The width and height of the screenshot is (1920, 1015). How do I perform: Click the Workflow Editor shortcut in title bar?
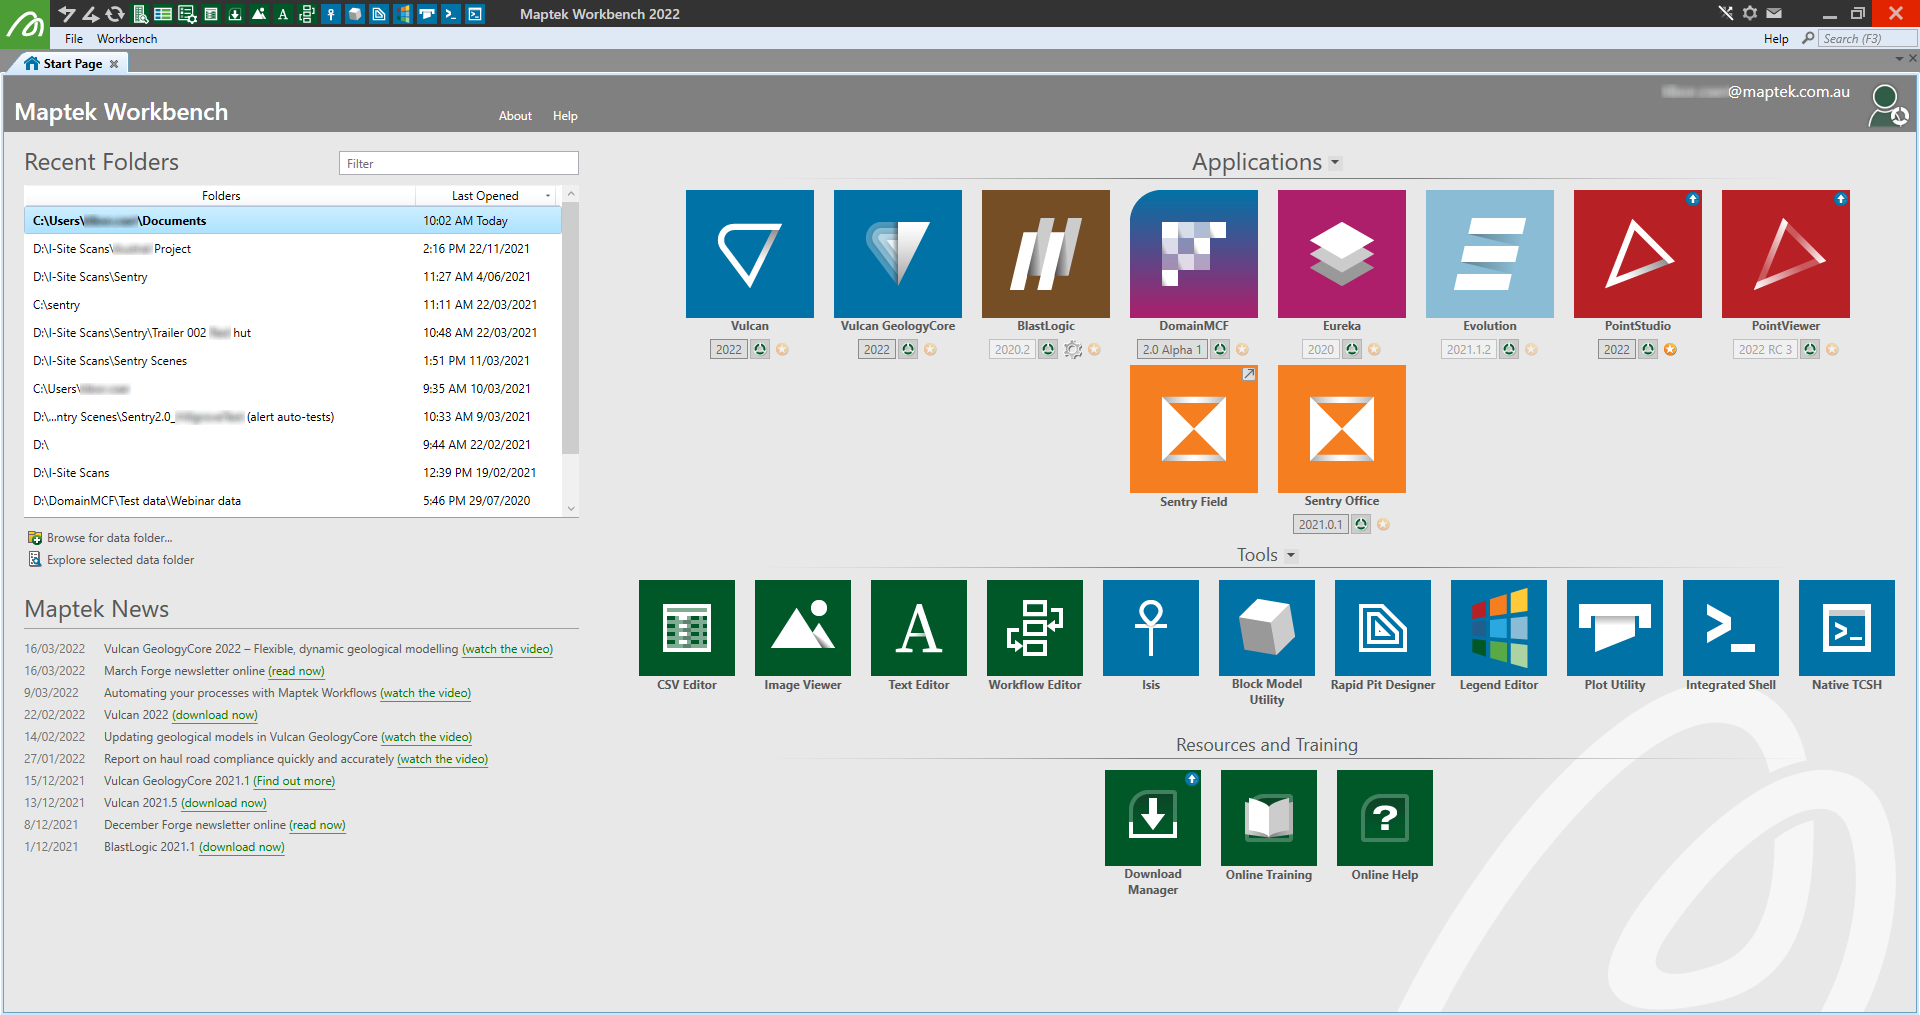[307, 13]
